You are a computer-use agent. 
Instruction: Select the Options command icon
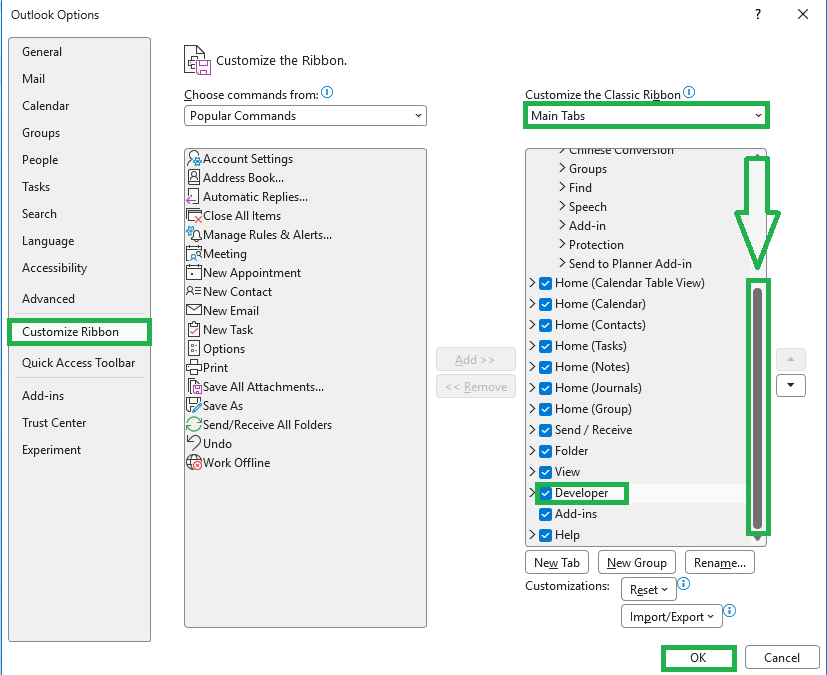point(194,349)
